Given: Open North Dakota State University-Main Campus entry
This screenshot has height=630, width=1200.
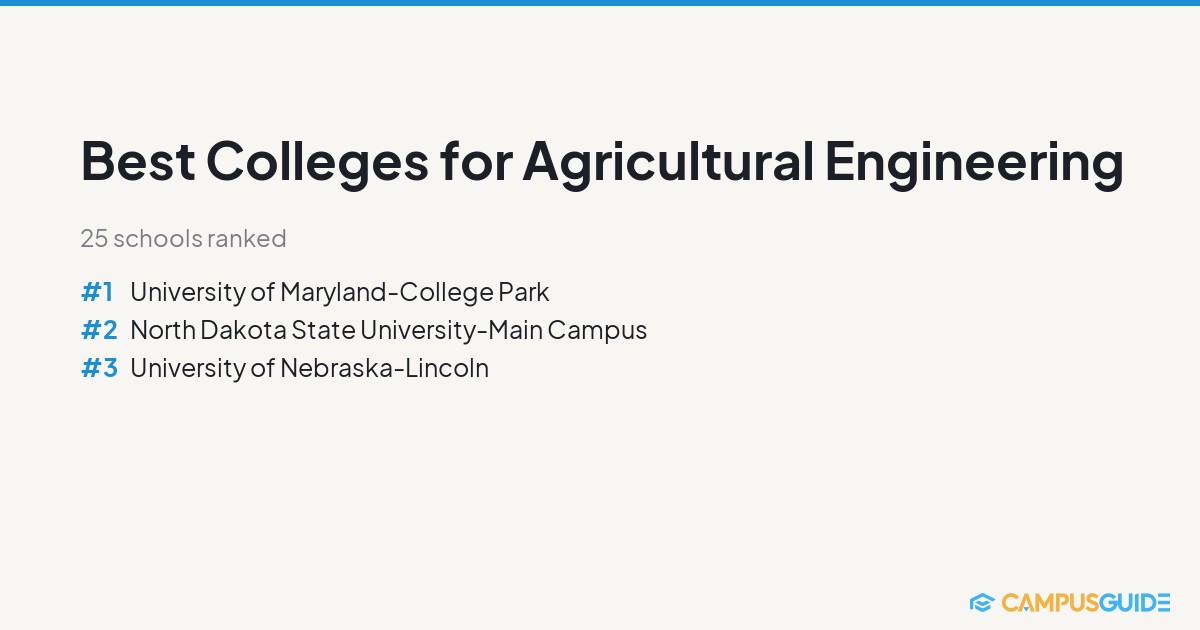Looking at the screenshot, I should (x=389, y=330).
